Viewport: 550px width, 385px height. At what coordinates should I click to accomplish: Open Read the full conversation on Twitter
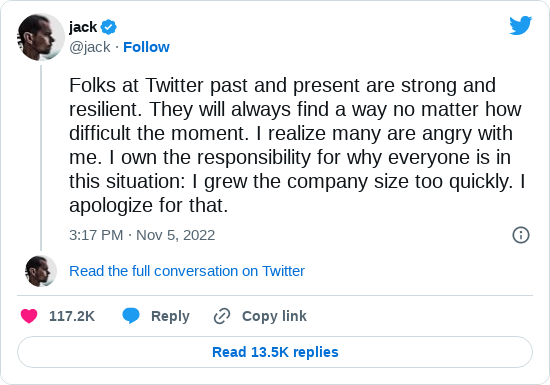point(187,271)
